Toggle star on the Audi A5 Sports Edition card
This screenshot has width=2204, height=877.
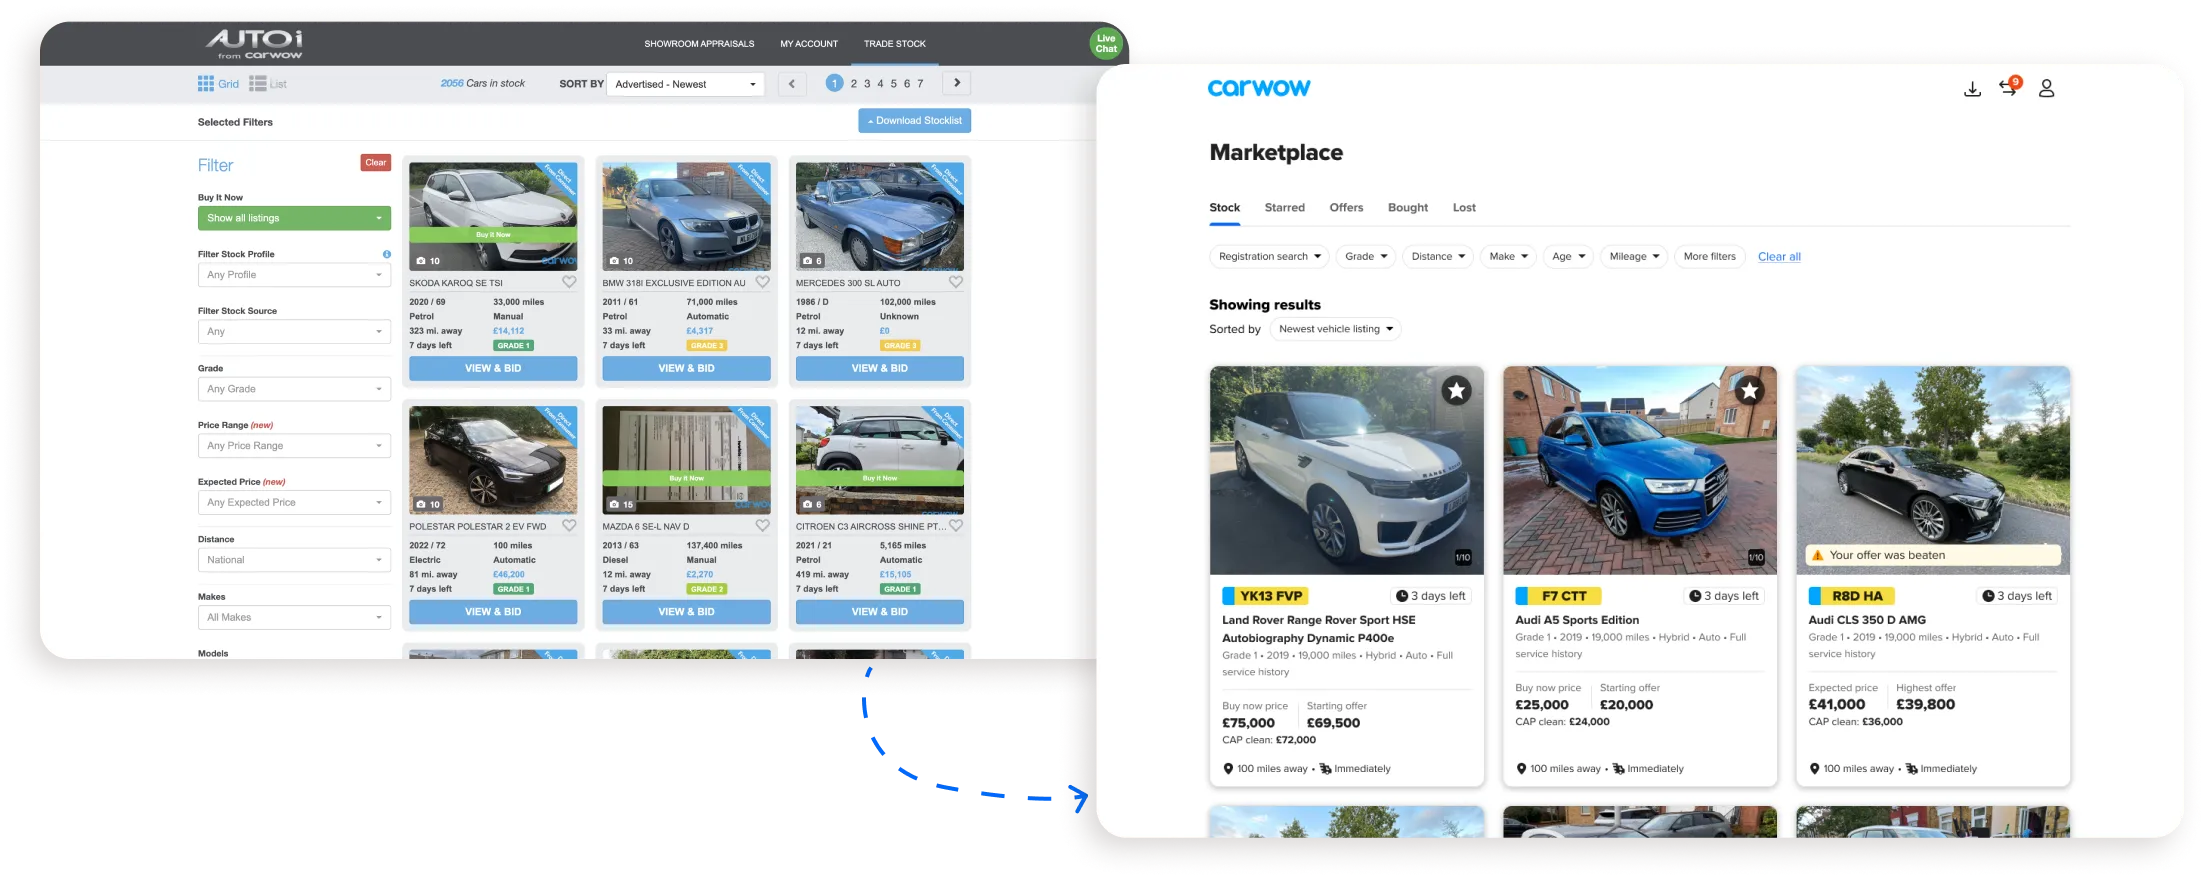point(1750,391)
